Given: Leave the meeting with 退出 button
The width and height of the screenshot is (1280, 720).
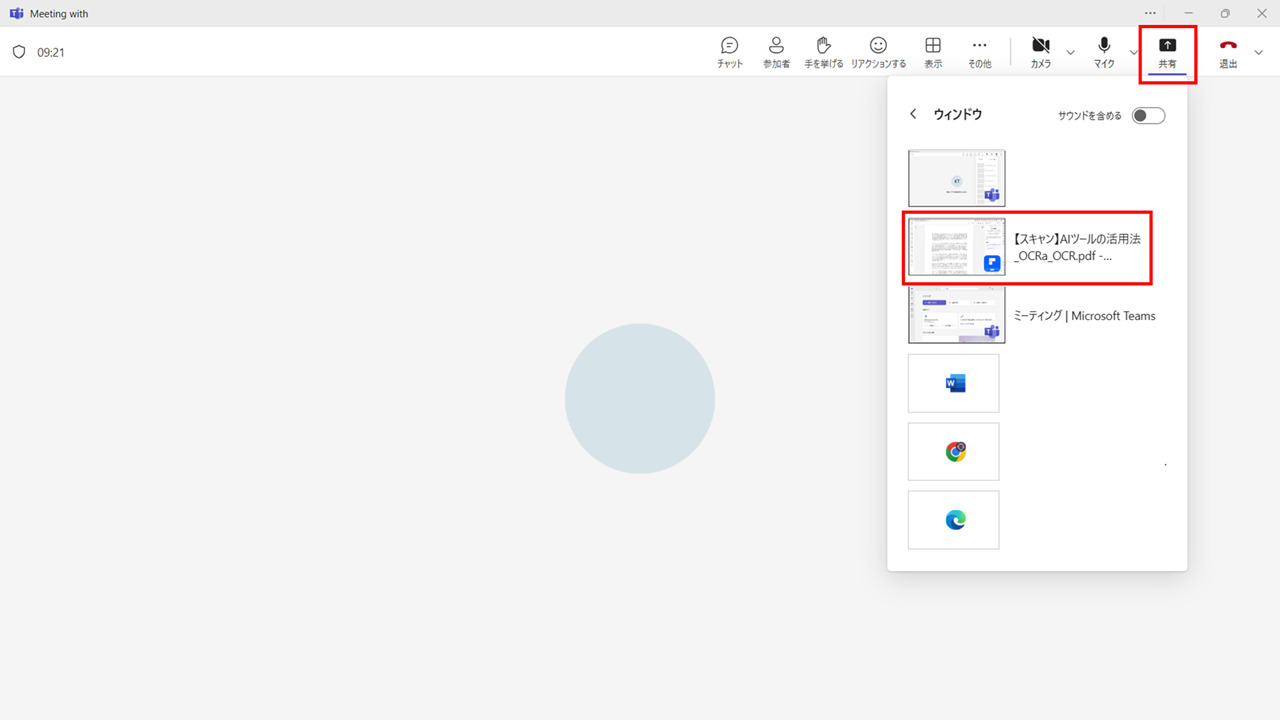Looking at the screenshot, I should (x=1228, y=52).
